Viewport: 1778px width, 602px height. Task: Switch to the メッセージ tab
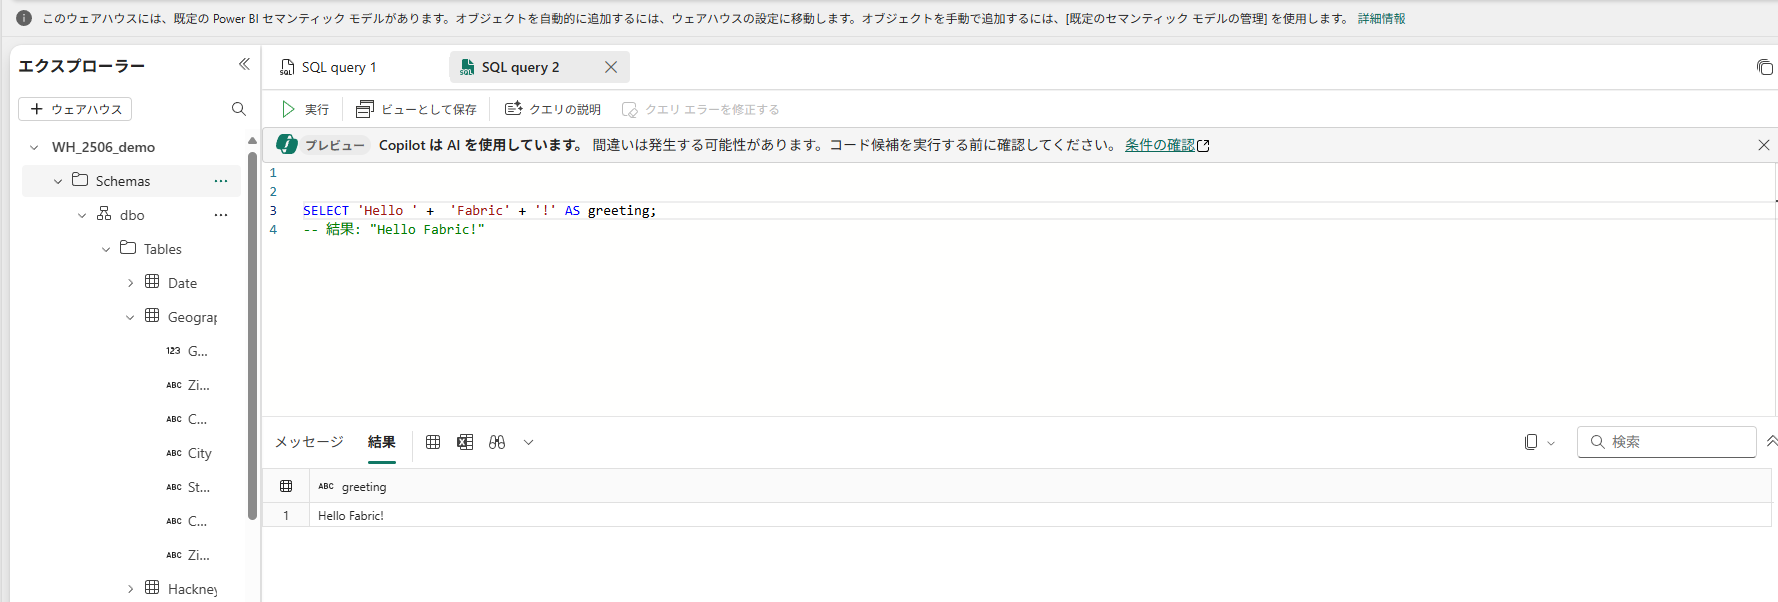pos(309,442)
